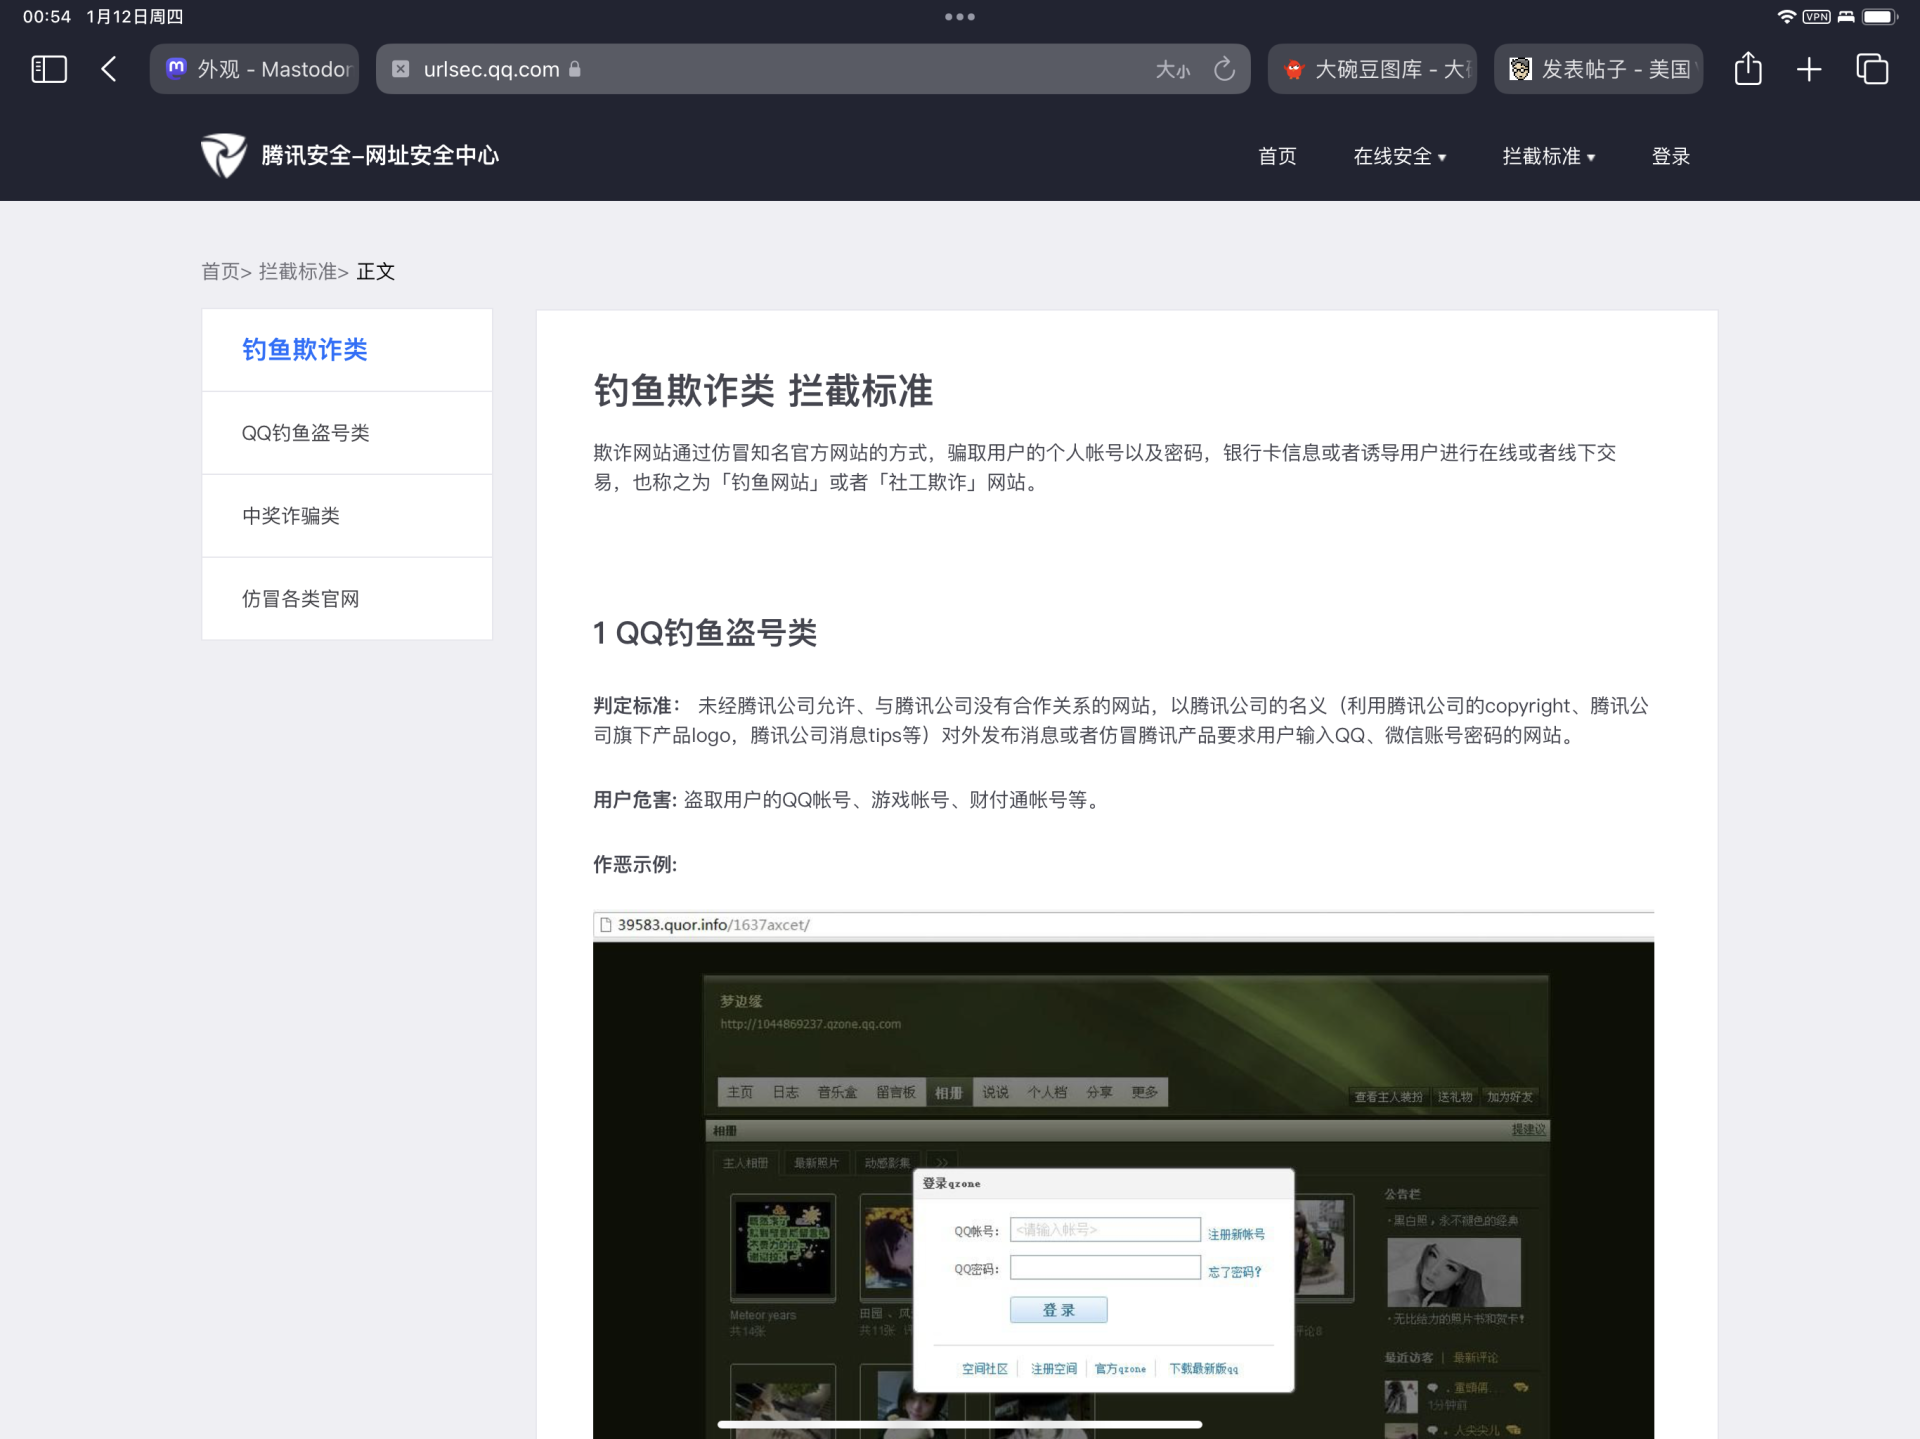Toggle the Safari sidebar icon
1920x1439 pixels.
coord(49,69)
